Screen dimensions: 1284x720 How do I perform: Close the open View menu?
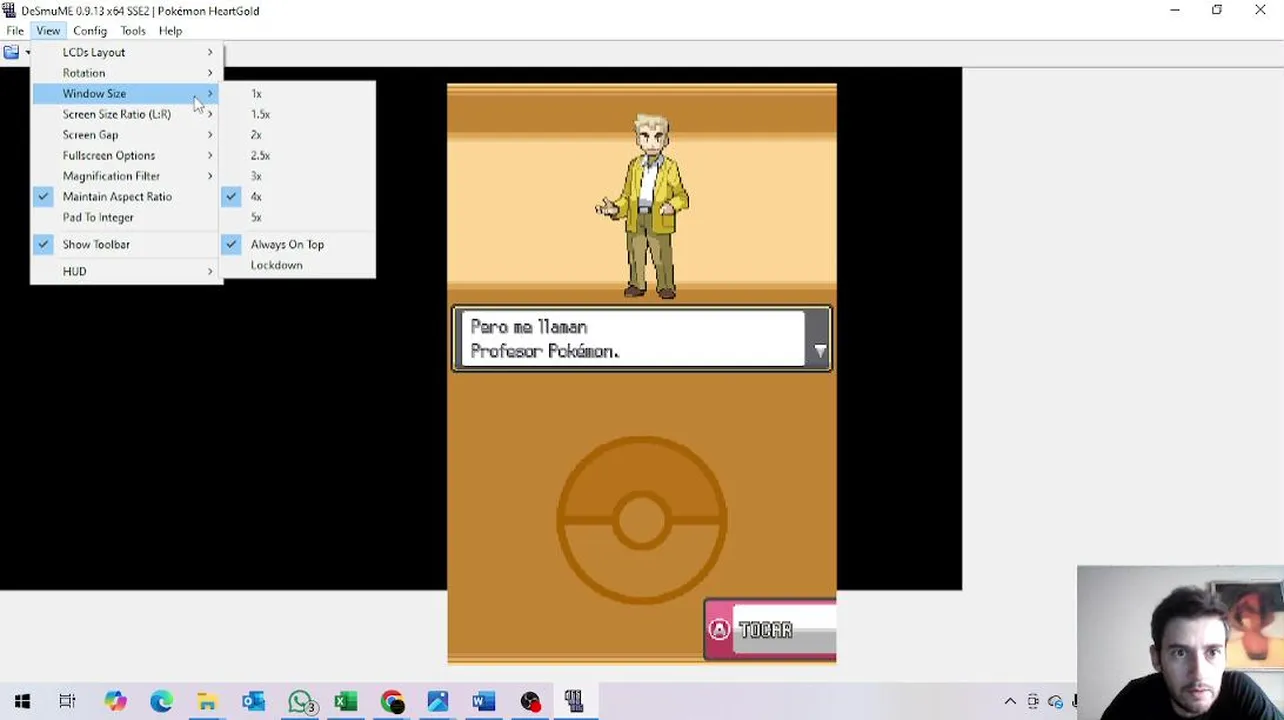pos(48,31)
